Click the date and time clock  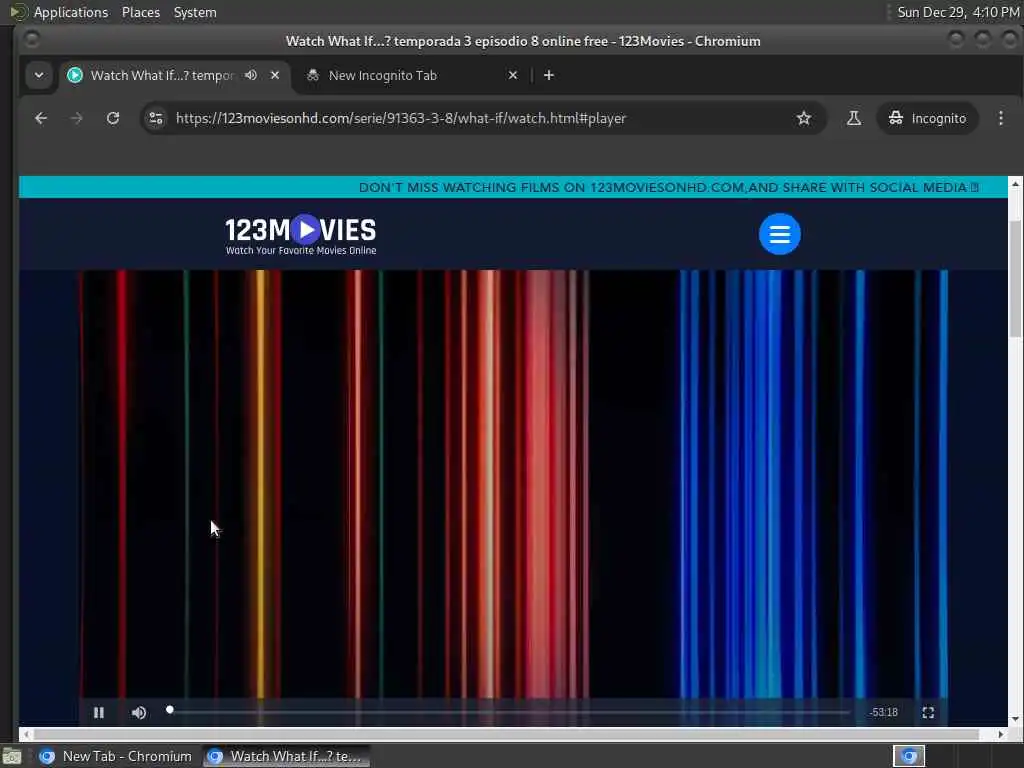coord(958,12)
